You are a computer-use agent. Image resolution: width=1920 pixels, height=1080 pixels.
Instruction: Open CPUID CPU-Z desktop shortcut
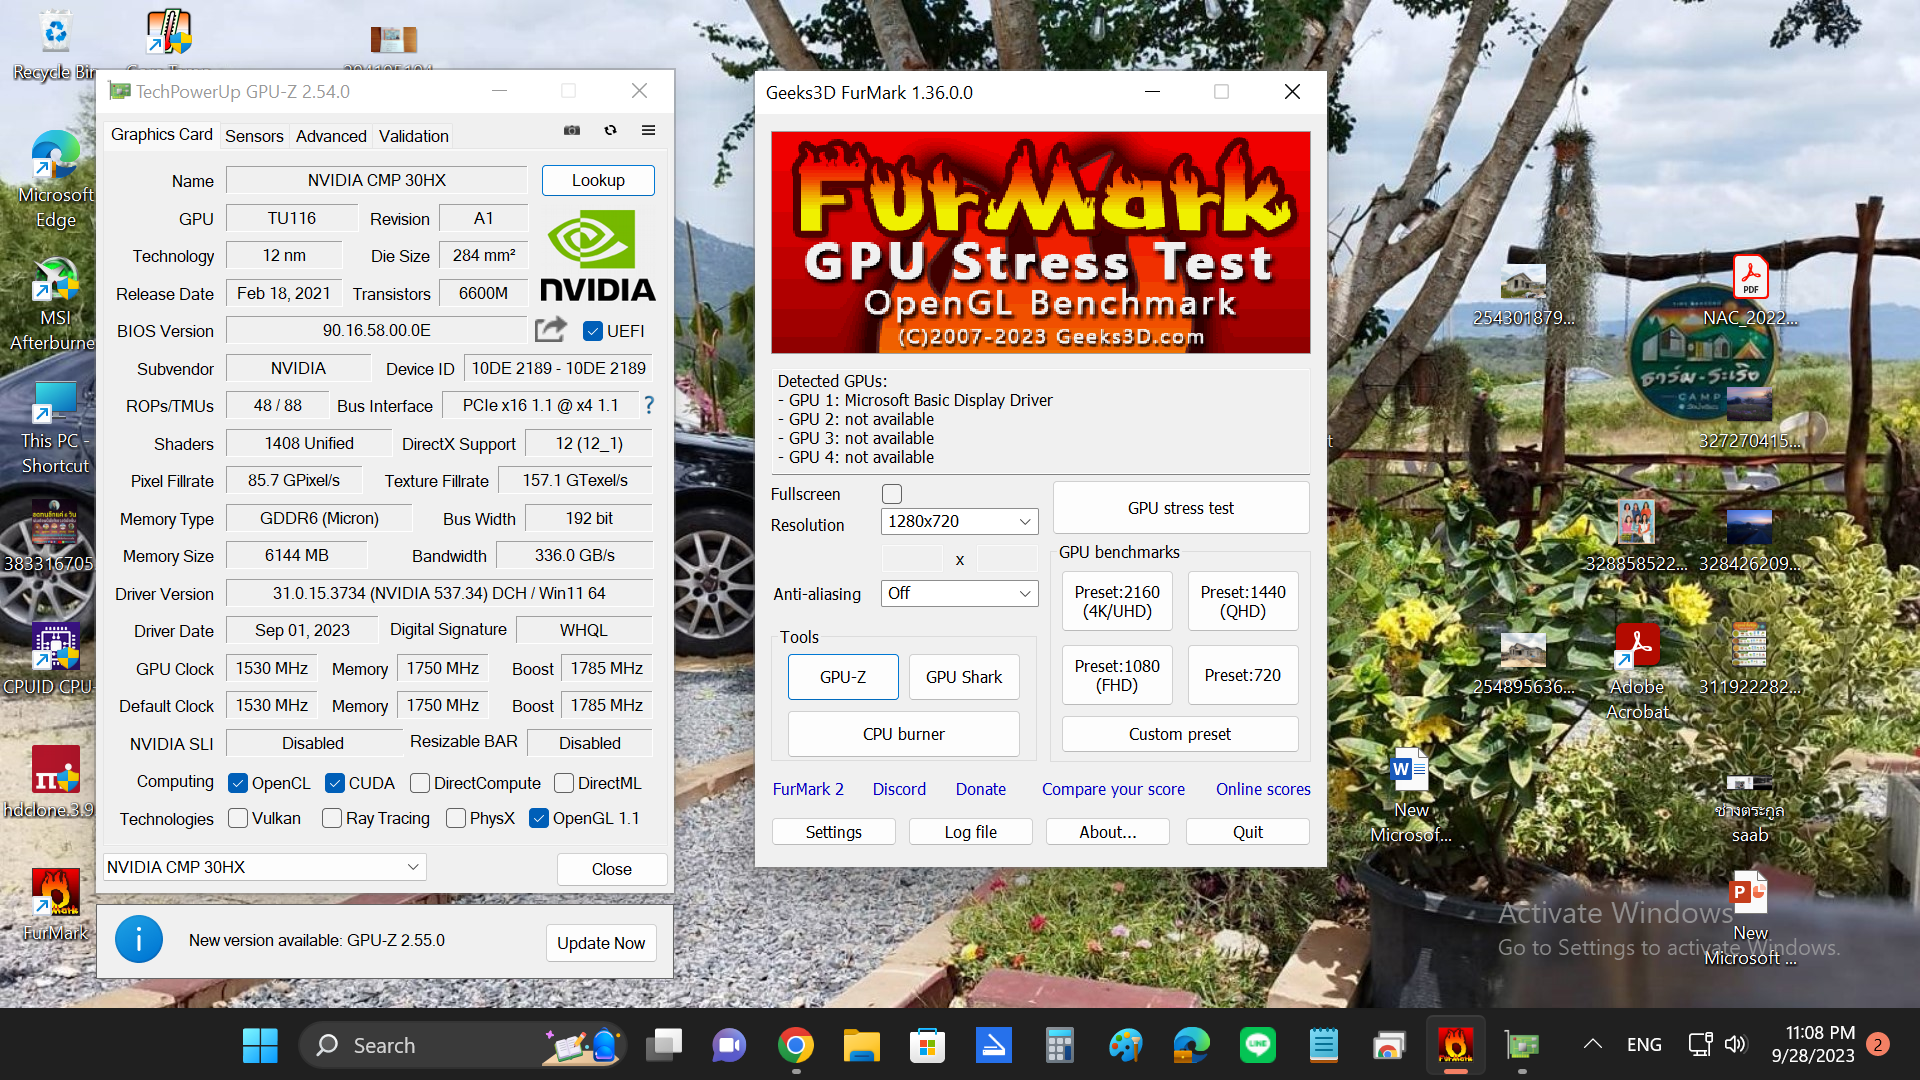(55, 658)
